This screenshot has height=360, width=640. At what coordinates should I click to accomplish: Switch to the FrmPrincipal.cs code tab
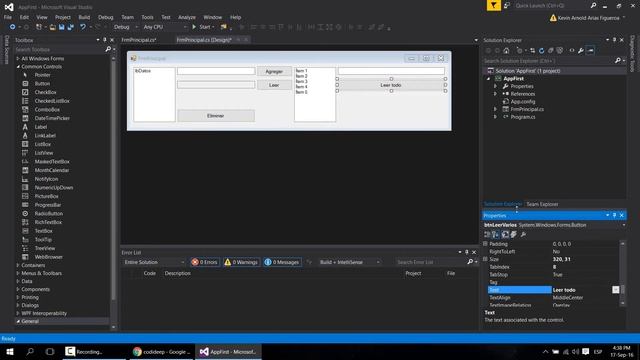(x=139, y=40)
